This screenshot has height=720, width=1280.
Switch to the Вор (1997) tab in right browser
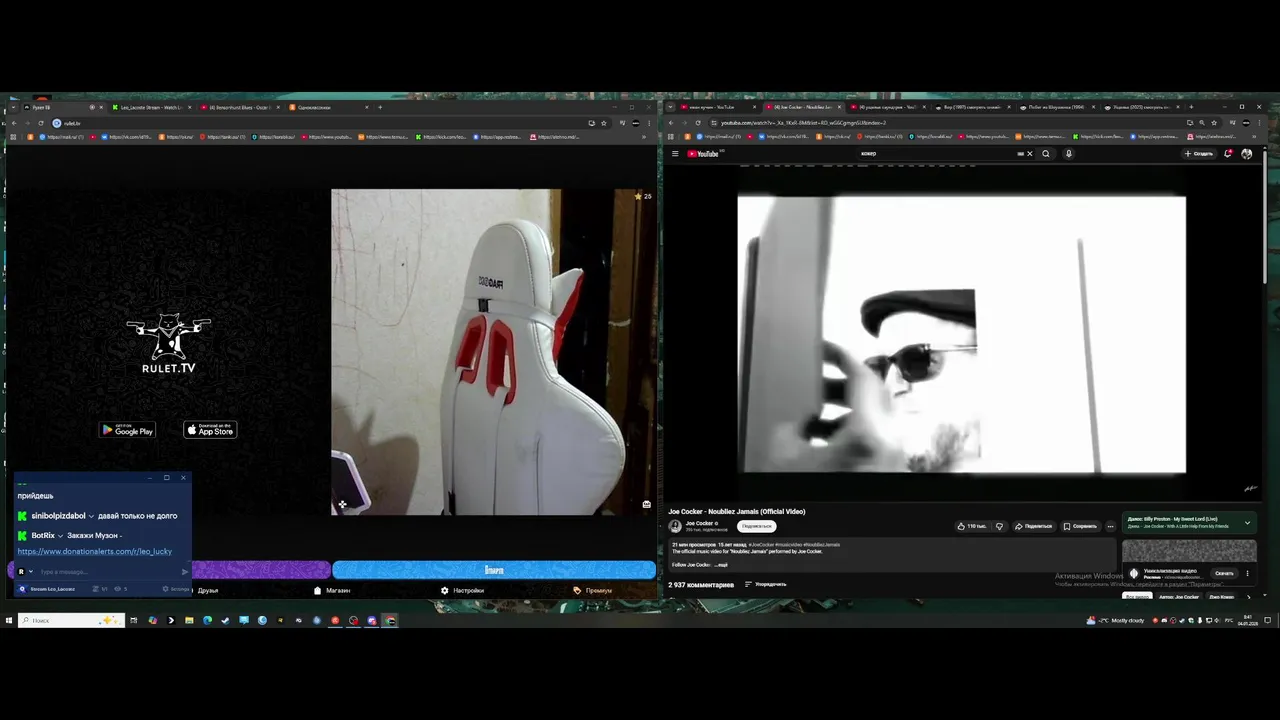coord(975,107)
